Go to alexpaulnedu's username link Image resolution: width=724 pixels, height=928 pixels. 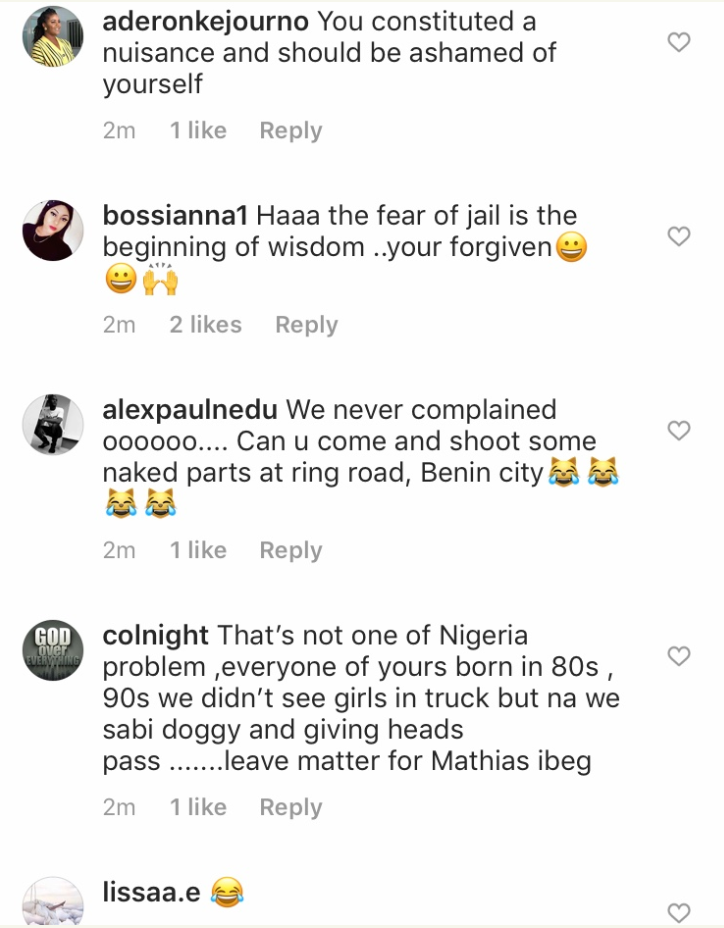[190, 409]
